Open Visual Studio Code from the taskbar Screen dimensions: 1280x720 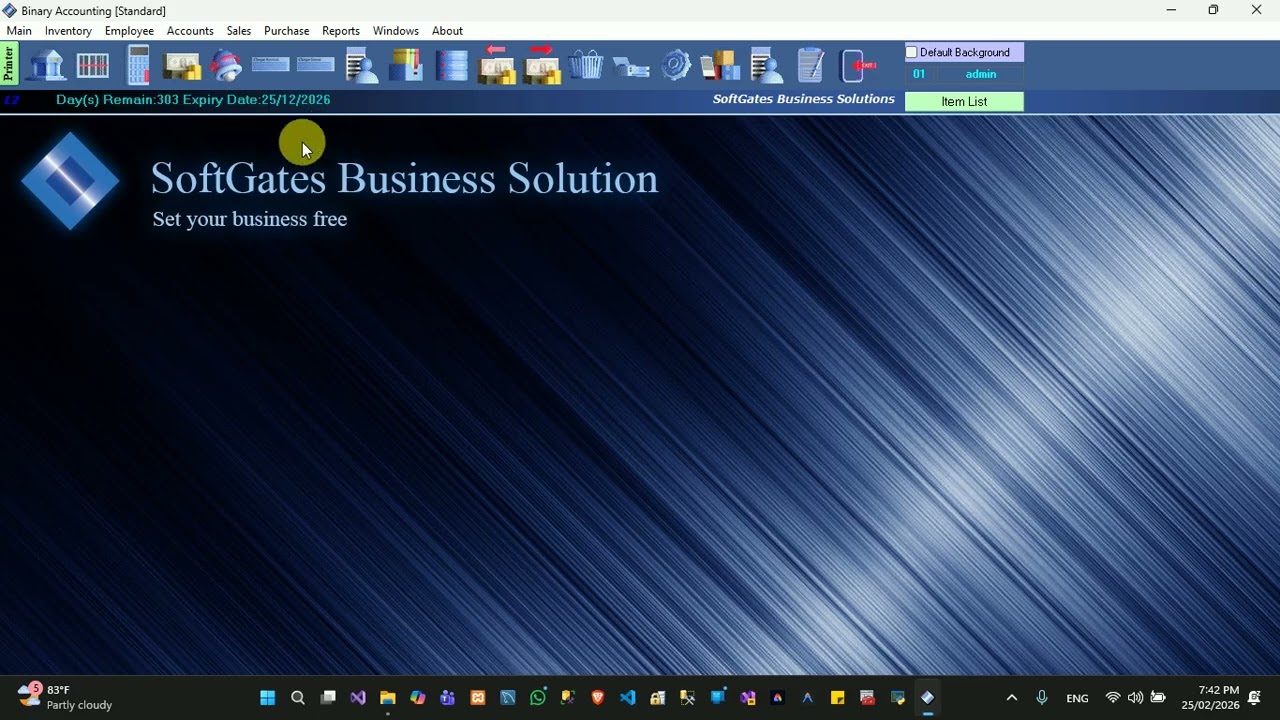tap(628, 698)
